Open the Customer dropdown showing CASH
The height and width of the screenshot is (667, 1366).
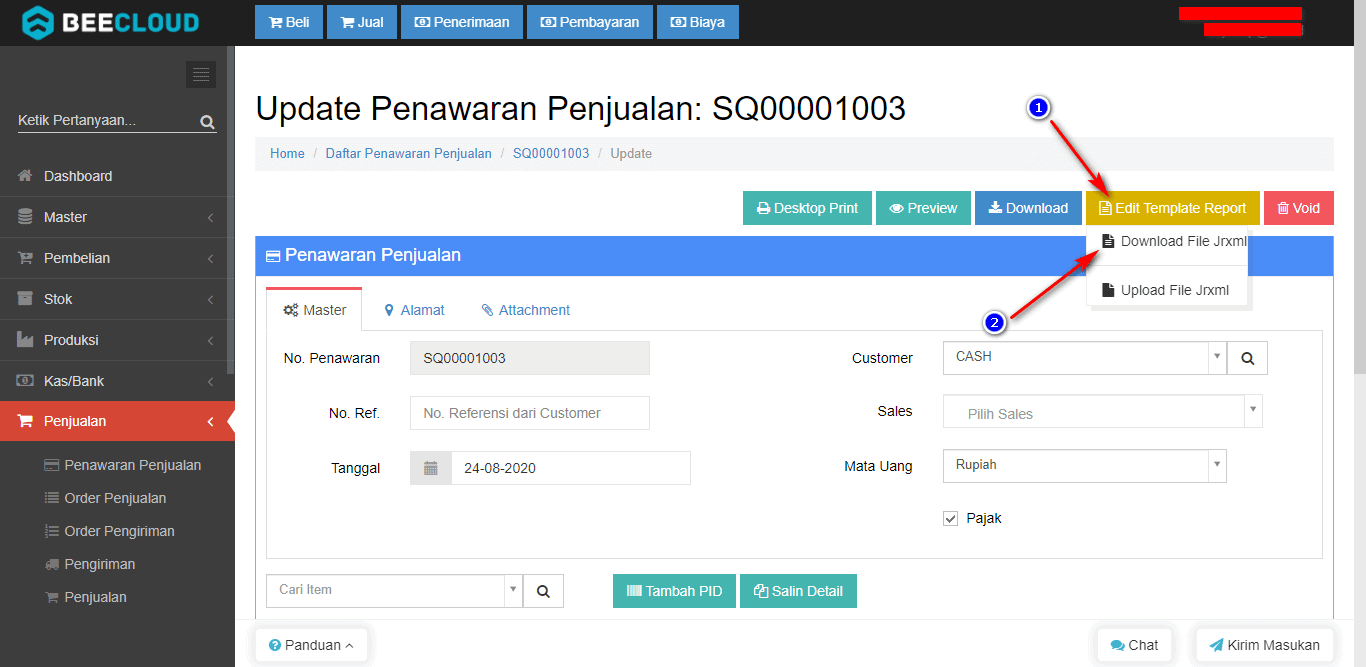[1084, 357]
